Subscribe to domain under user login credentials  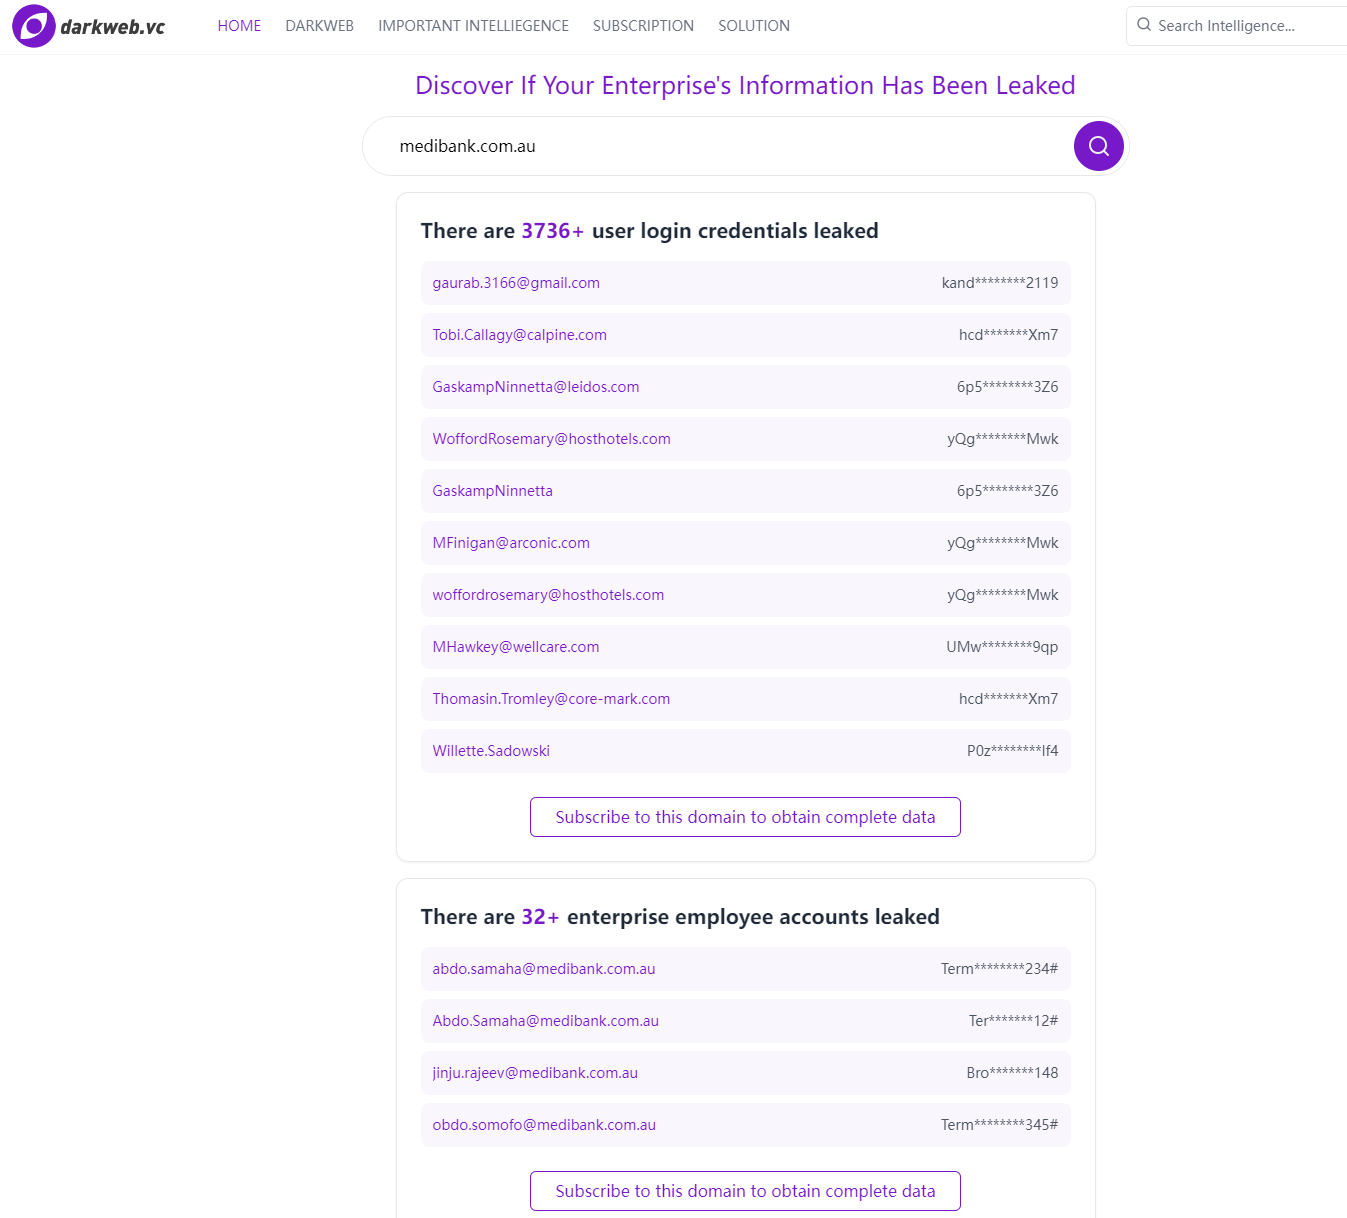click(x=745, y=817)
